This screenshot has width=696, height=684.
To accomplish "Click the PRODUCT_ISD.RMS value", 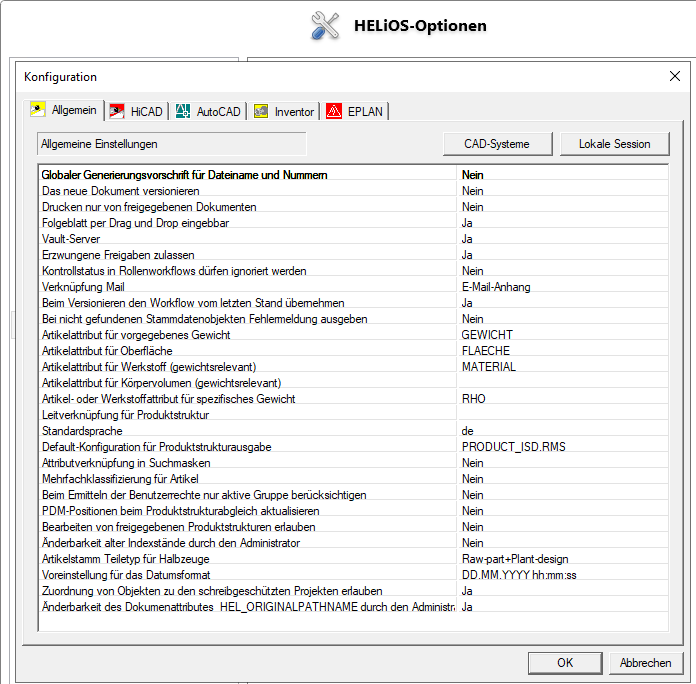I will pyautogui.click(x=514, y=447).
